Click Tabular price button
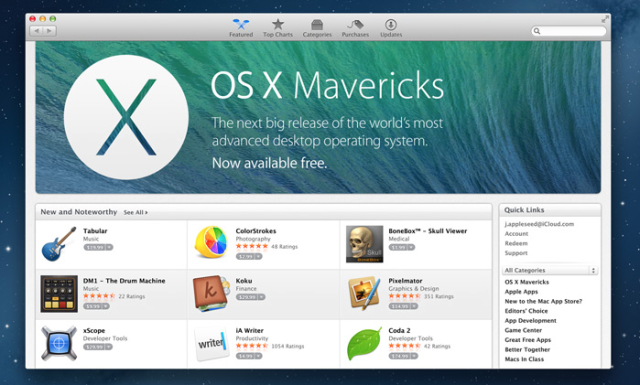The height and width of the screenshot is (385, 640). coord(95,247)
